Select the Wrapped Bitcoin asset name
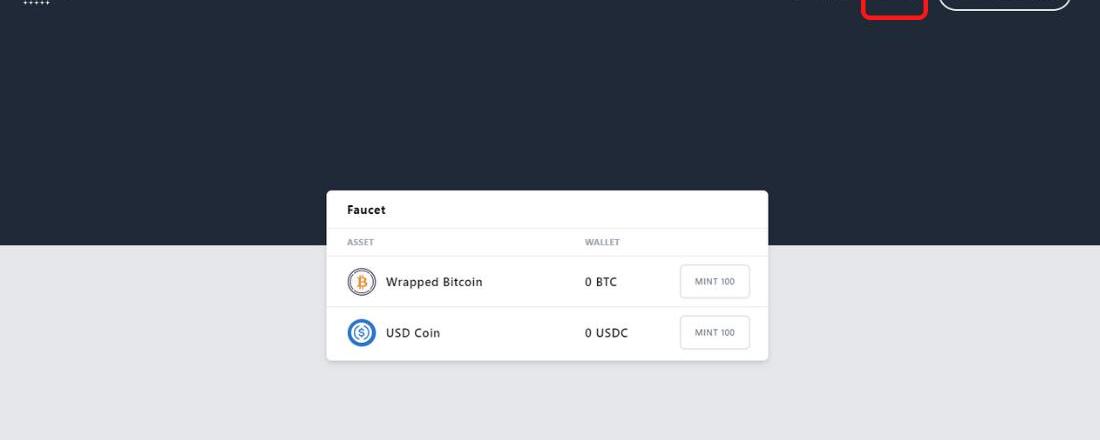Viewport: 1100px width, 440px height. (434, 282)
